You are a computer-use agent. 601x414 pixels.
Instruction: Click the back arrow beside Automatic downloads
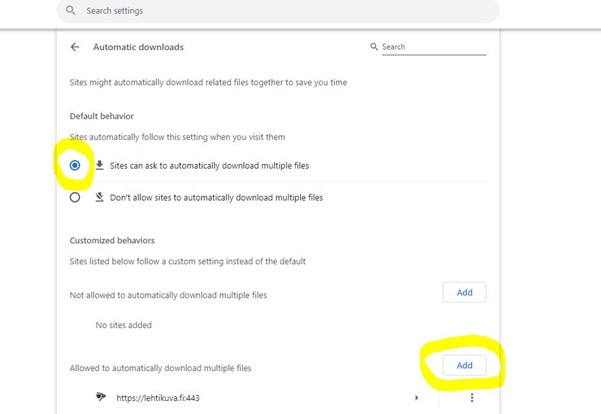(75, 47)
